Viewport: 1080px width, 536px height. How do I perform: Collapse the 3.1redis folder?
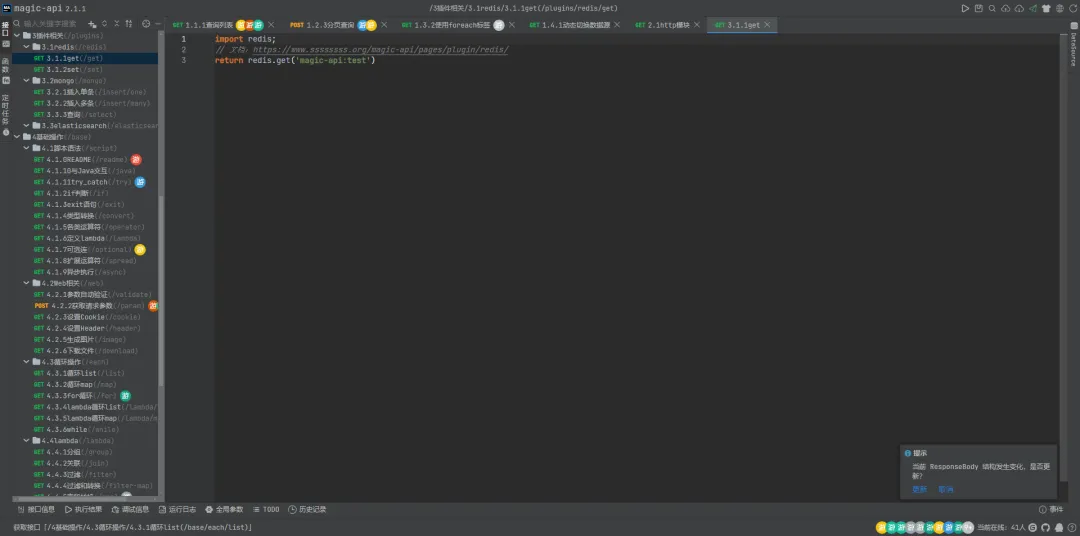pos(26,47)
